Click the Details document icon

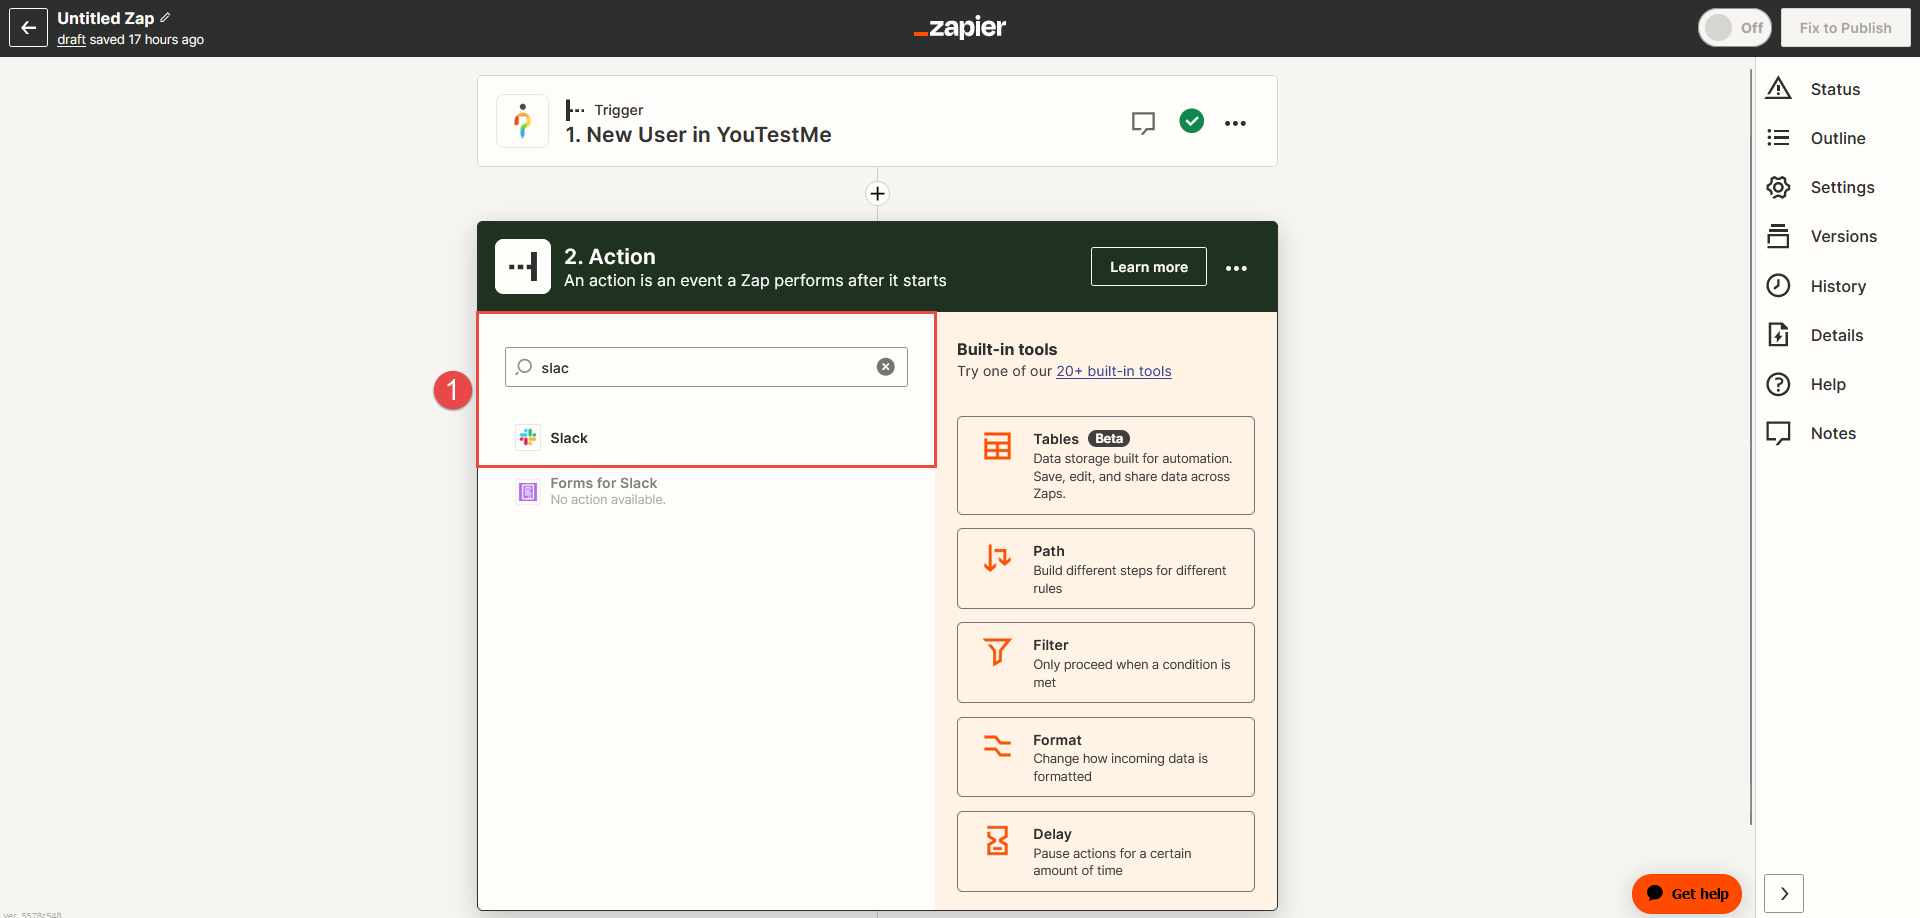[1778, 334]
